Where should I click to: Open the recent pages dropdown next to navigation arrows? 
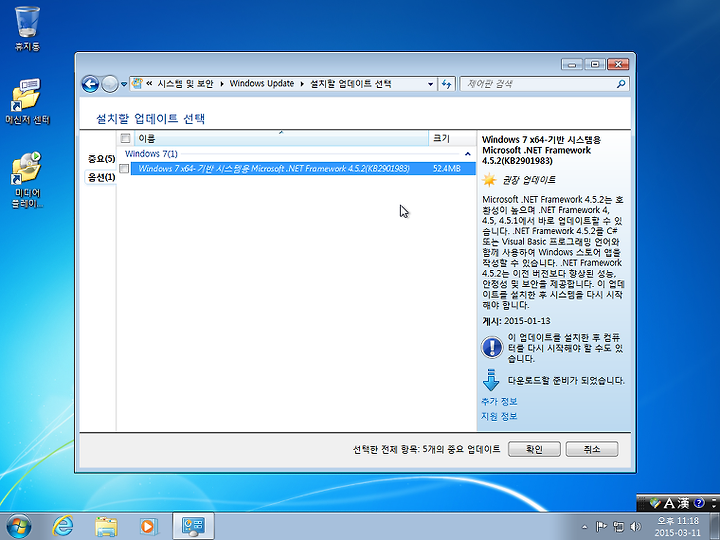124,84
